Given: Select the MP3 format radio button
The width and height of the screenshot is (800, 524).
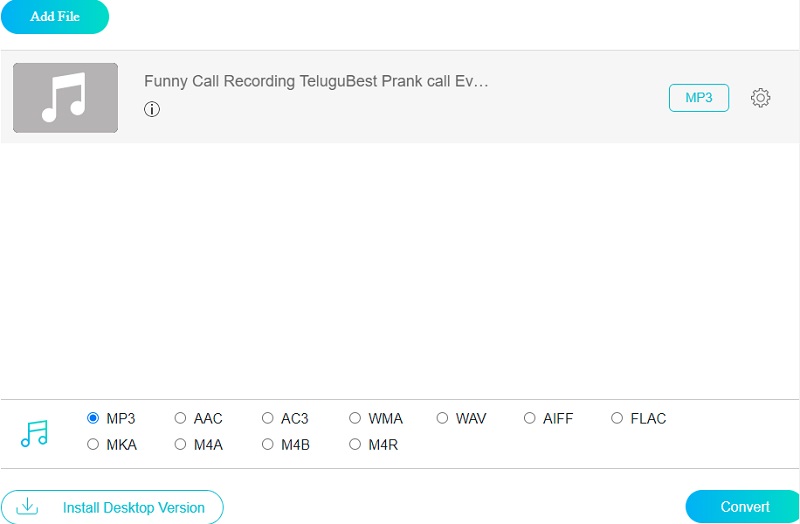Looking at the screenshot, I should [x=93, y=419].
